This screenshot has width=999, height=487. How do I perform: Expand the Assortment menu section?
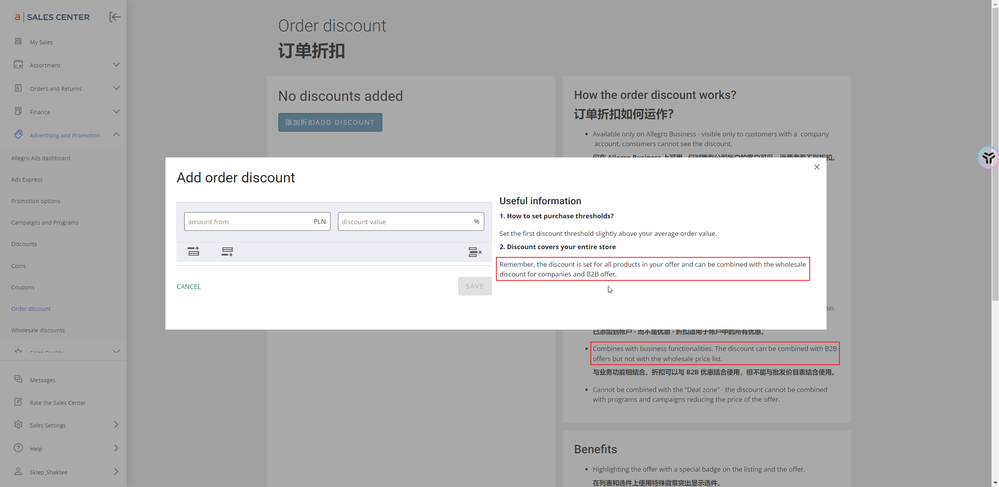point(116,65)
